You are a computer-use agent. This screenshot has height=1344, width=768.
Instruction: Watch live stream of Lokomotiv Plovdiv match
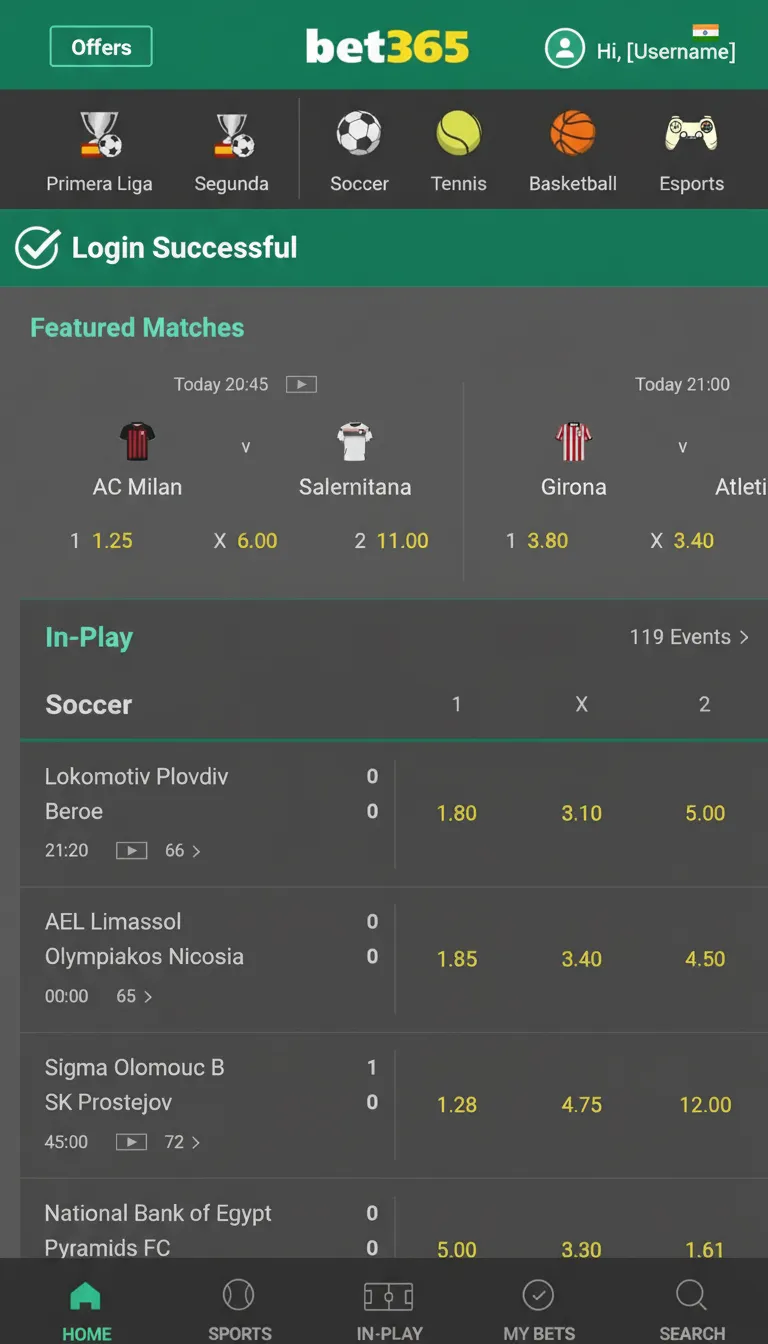pos(132,851)
